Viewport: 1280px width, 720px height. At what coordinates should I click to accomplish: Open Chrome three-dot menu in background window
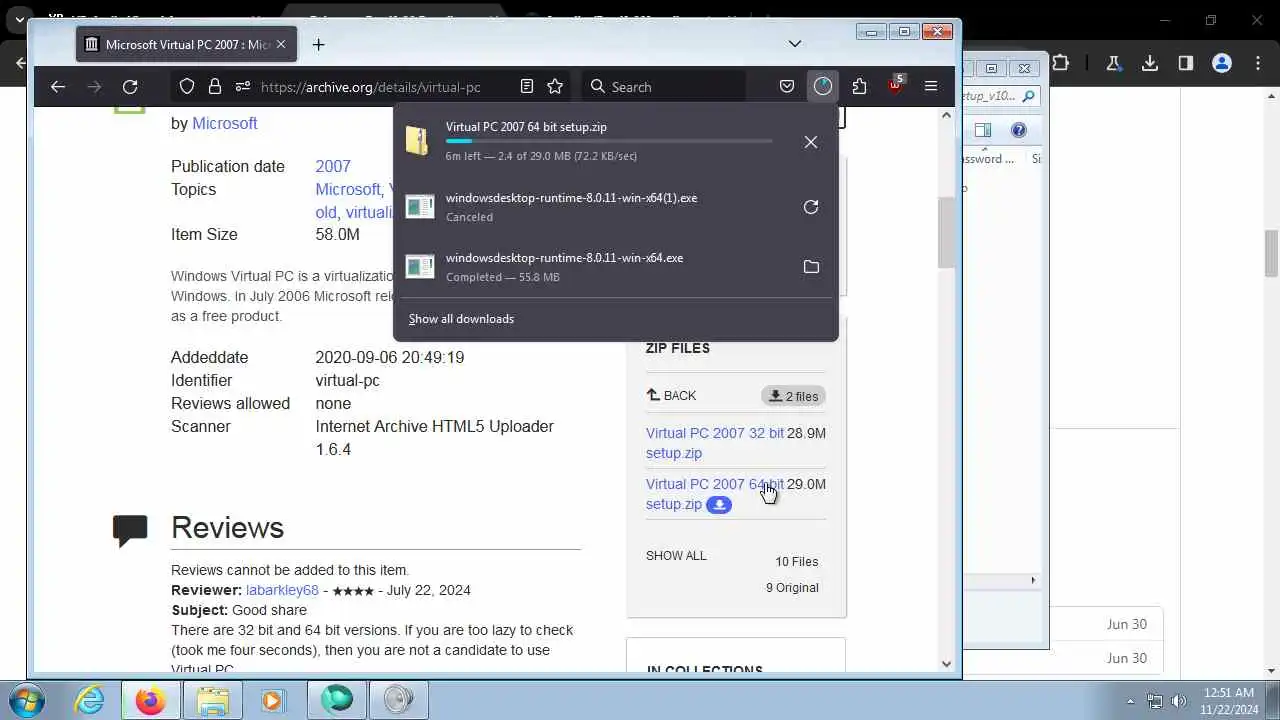click(x=1259, y=63)
